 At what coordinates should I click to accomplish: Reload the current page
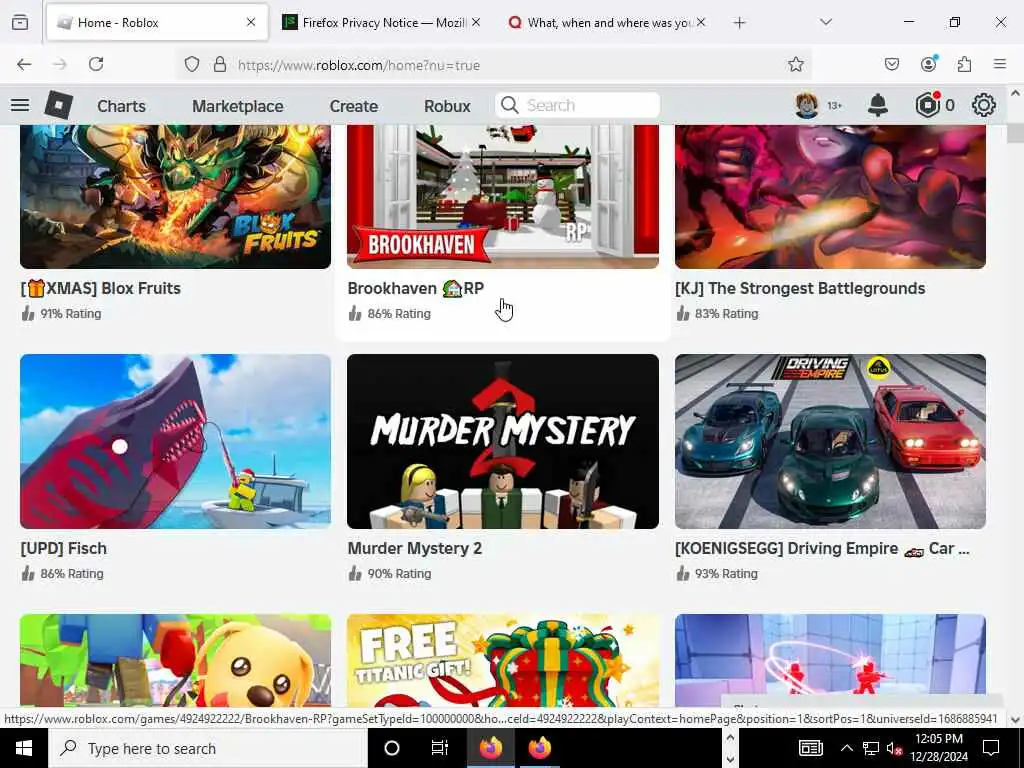click(x=96, y=64)
